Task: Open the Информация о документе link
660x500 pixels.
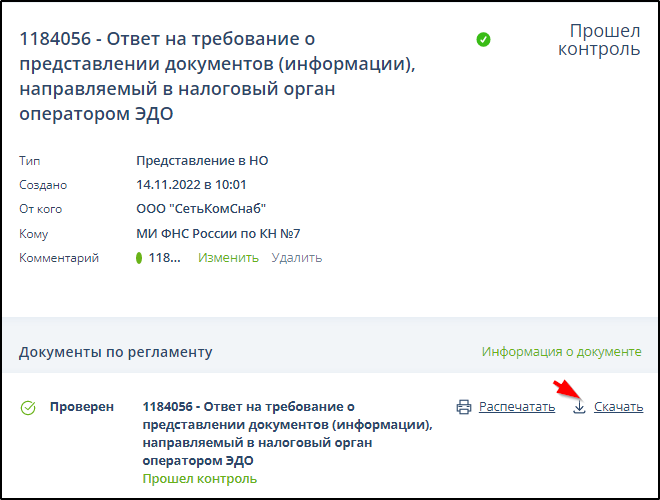Action: [x=561, y=352]
